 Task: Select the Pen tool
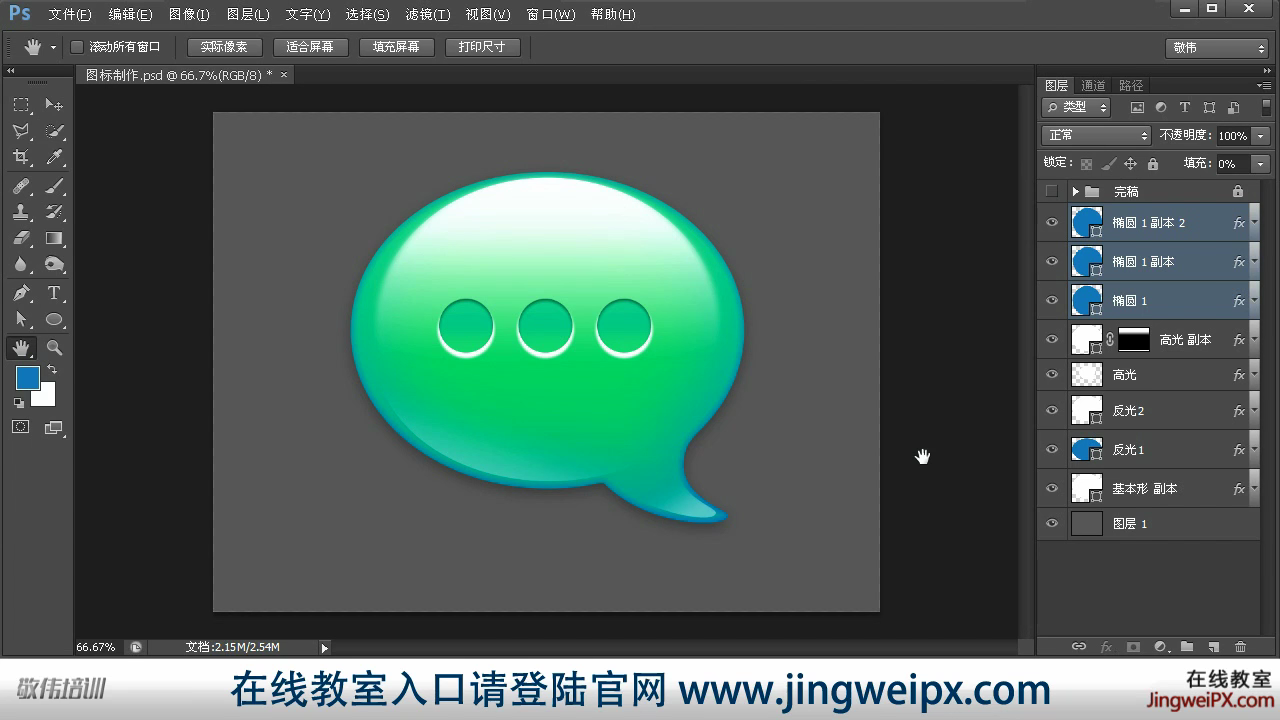(21, 293)
